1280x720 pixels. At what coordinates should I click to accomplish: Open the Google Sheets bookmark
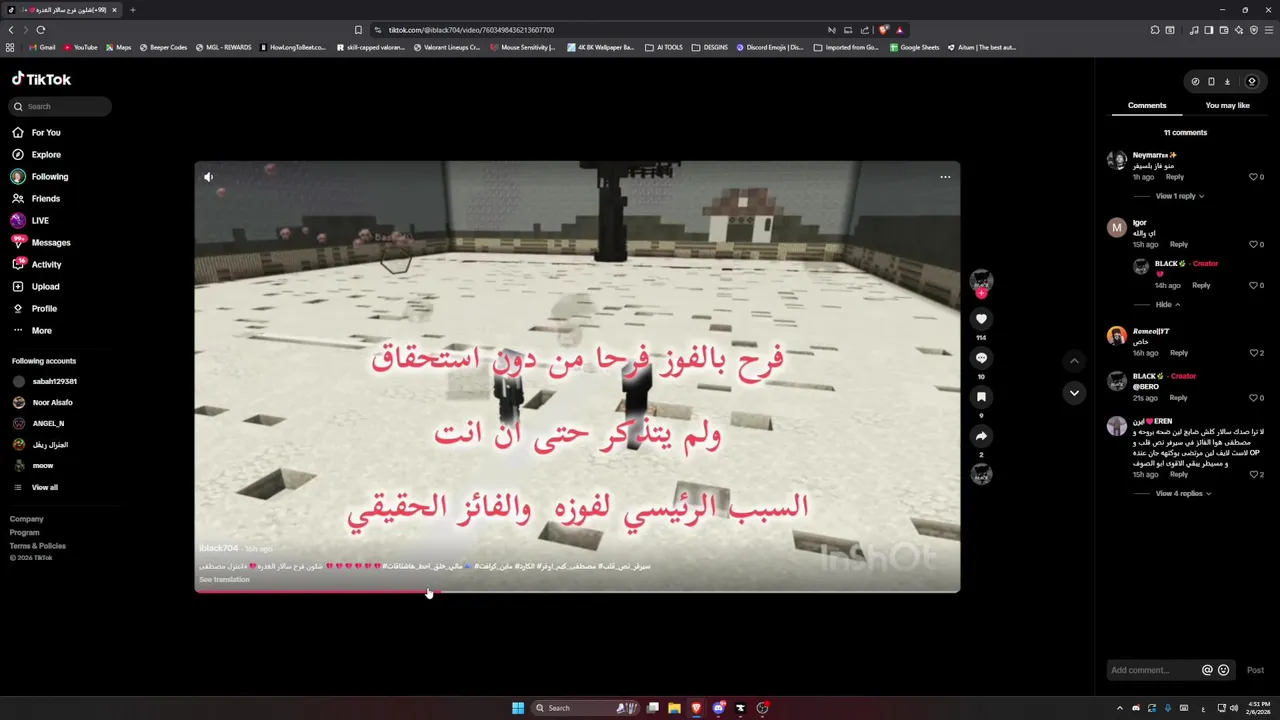[x=914, y=47]
